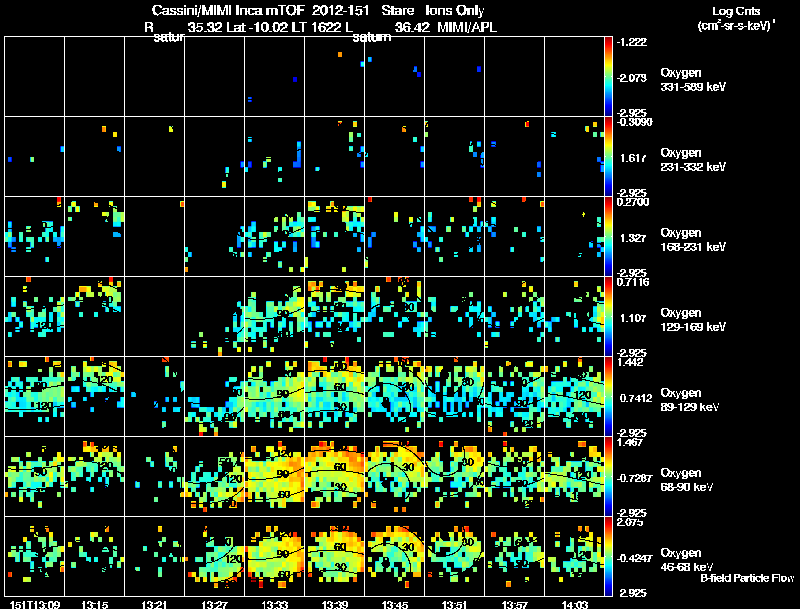Image resolution: width=800 pixels, height=609 pixels.
Task: Click the '151T13:09' time axis label
Action: (x=35, y=604)
